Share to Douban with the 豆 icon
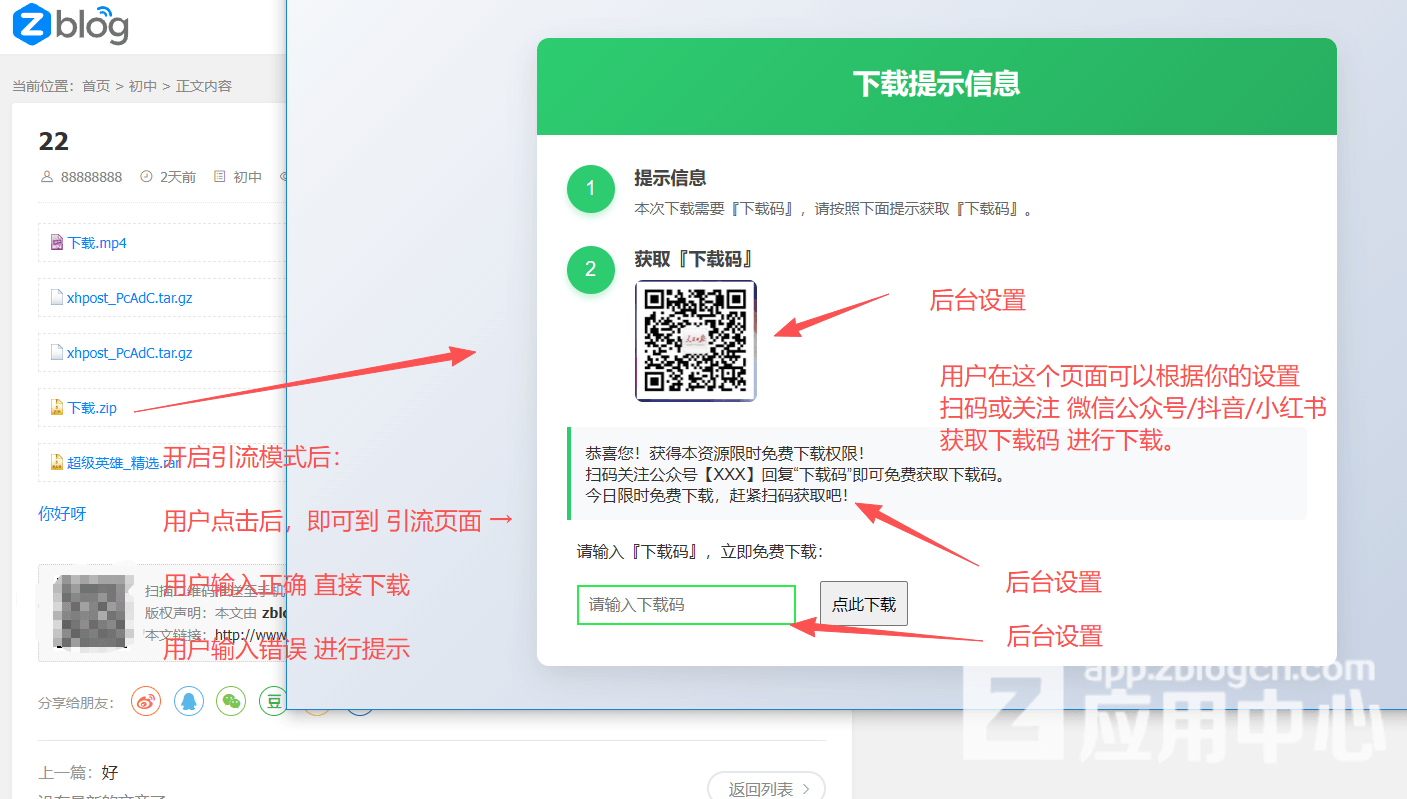This screenshot has height=799, width=1407. tap(273, 701)
